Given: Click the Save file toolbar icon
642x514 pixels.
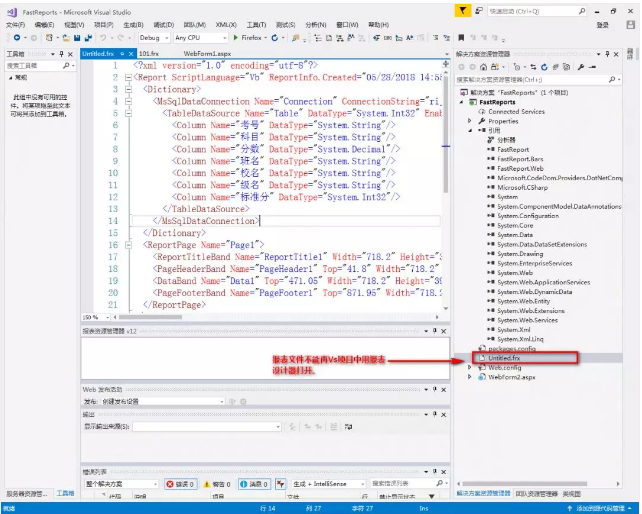Looking at the screenshot, I should pos(77,38).
